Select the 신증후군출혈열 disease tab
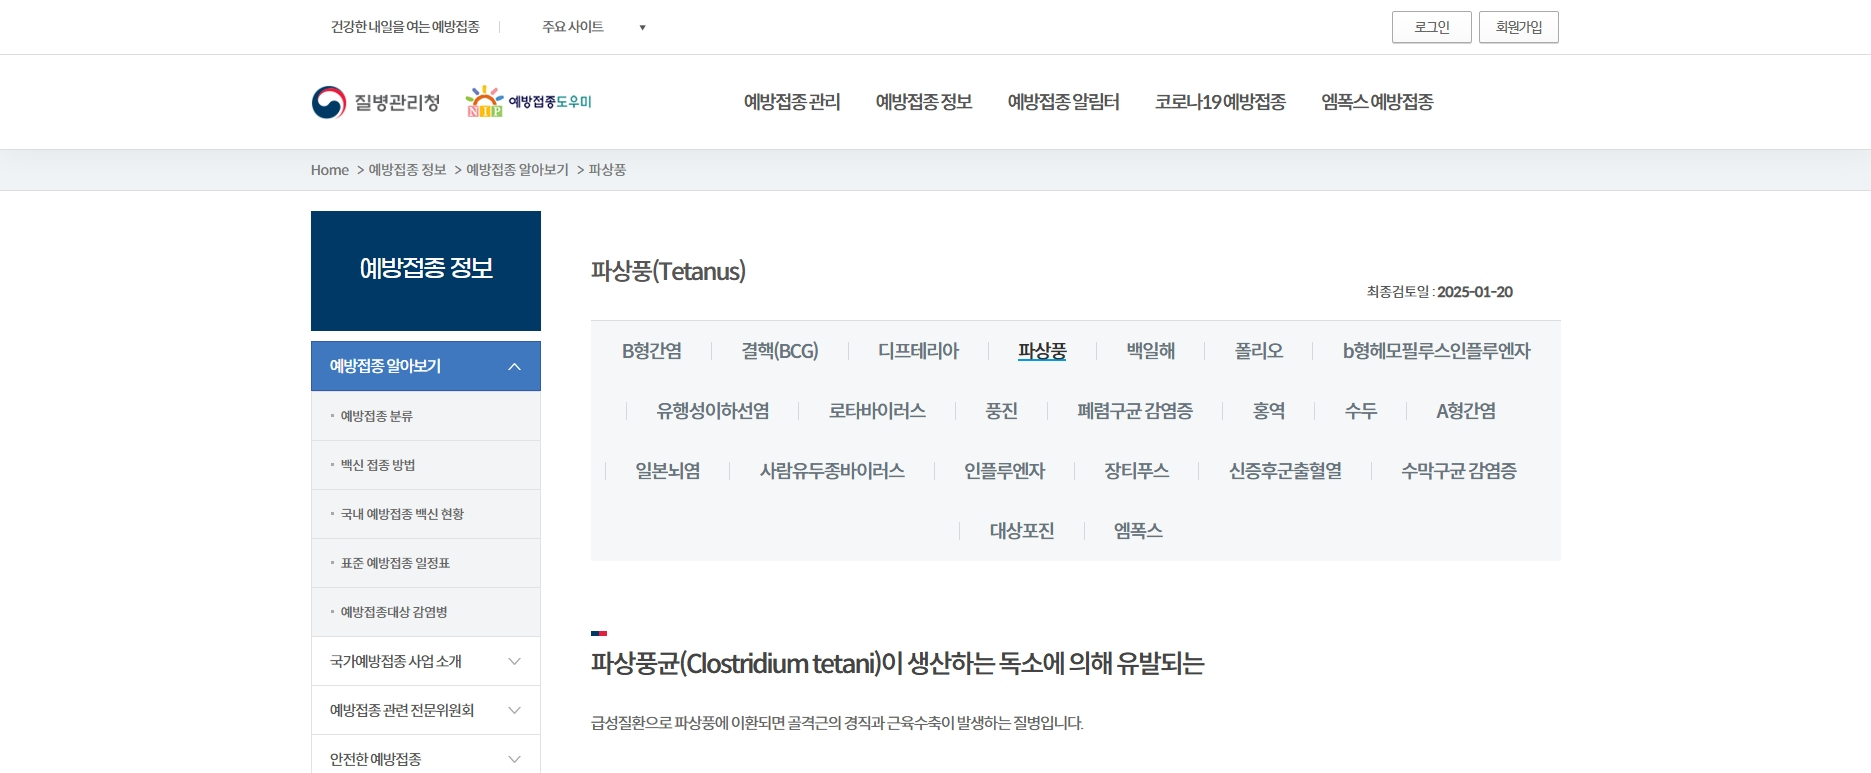 click(1285, 471)
